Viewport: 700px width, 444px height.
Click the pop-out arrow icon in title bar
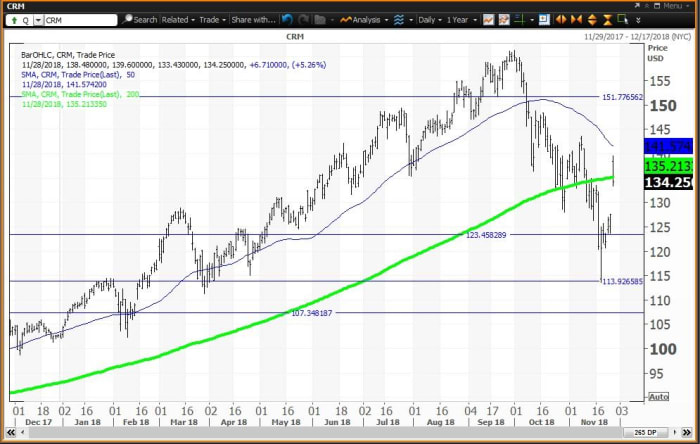tap(637, 6)
